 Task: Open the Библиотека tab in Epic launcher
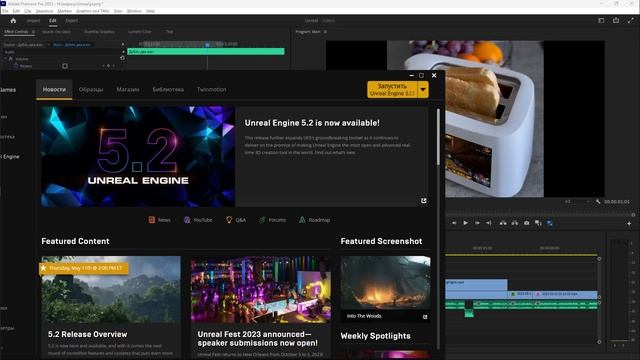(168, 89)
